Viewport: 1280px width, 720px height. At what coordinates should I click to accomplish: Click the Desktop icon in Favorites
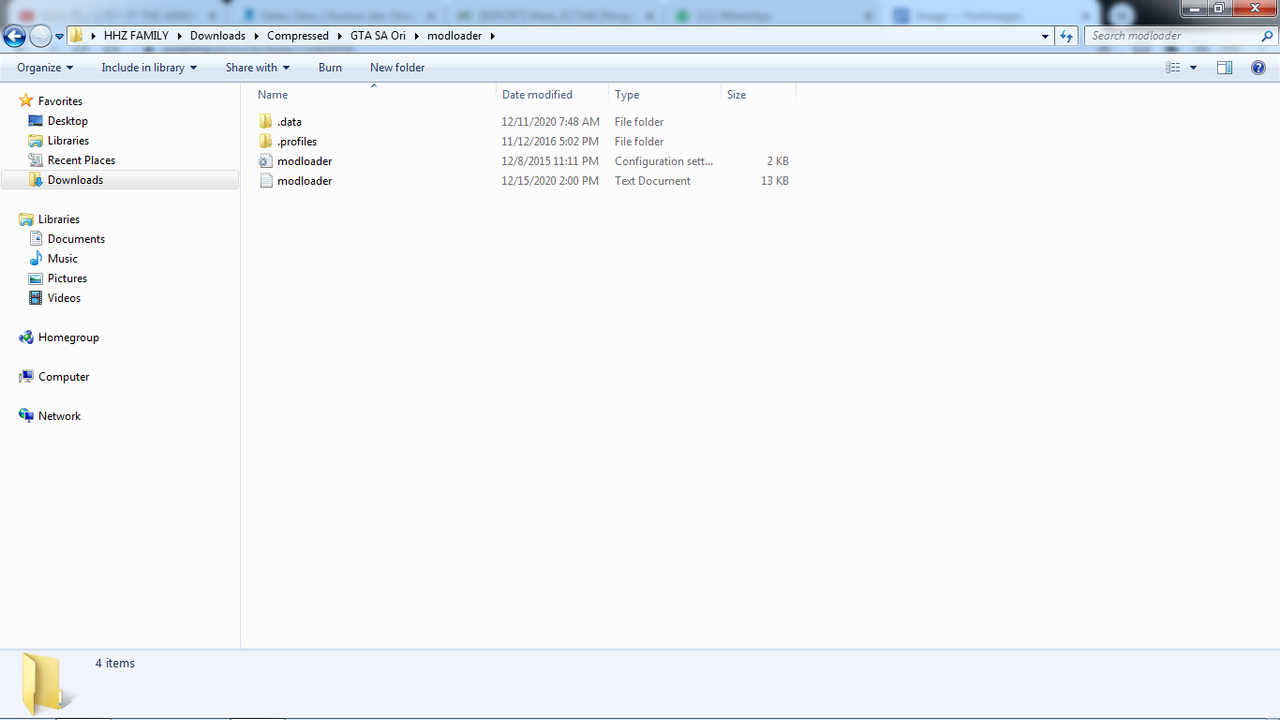[x=36, y=121]
